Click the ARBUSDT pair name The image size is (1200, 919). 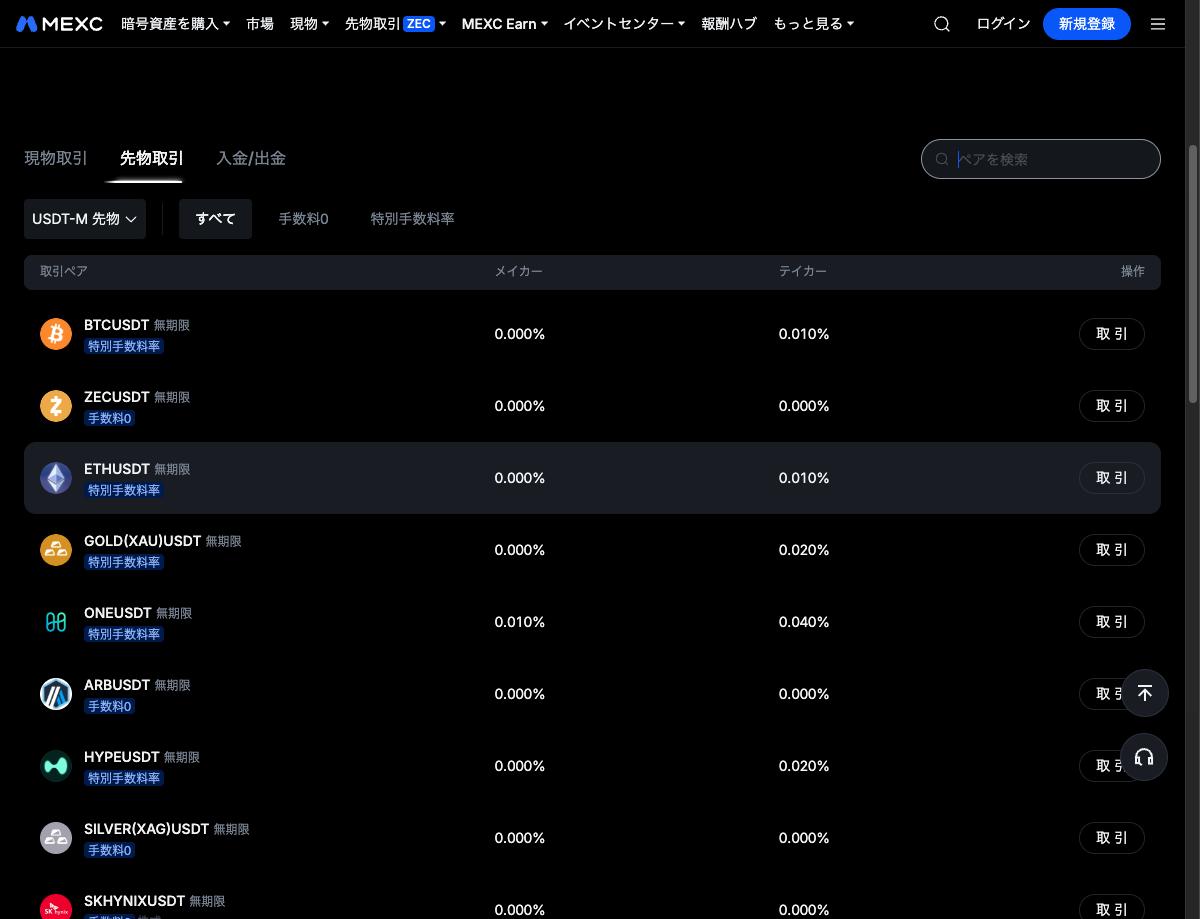tap(117, 685)
